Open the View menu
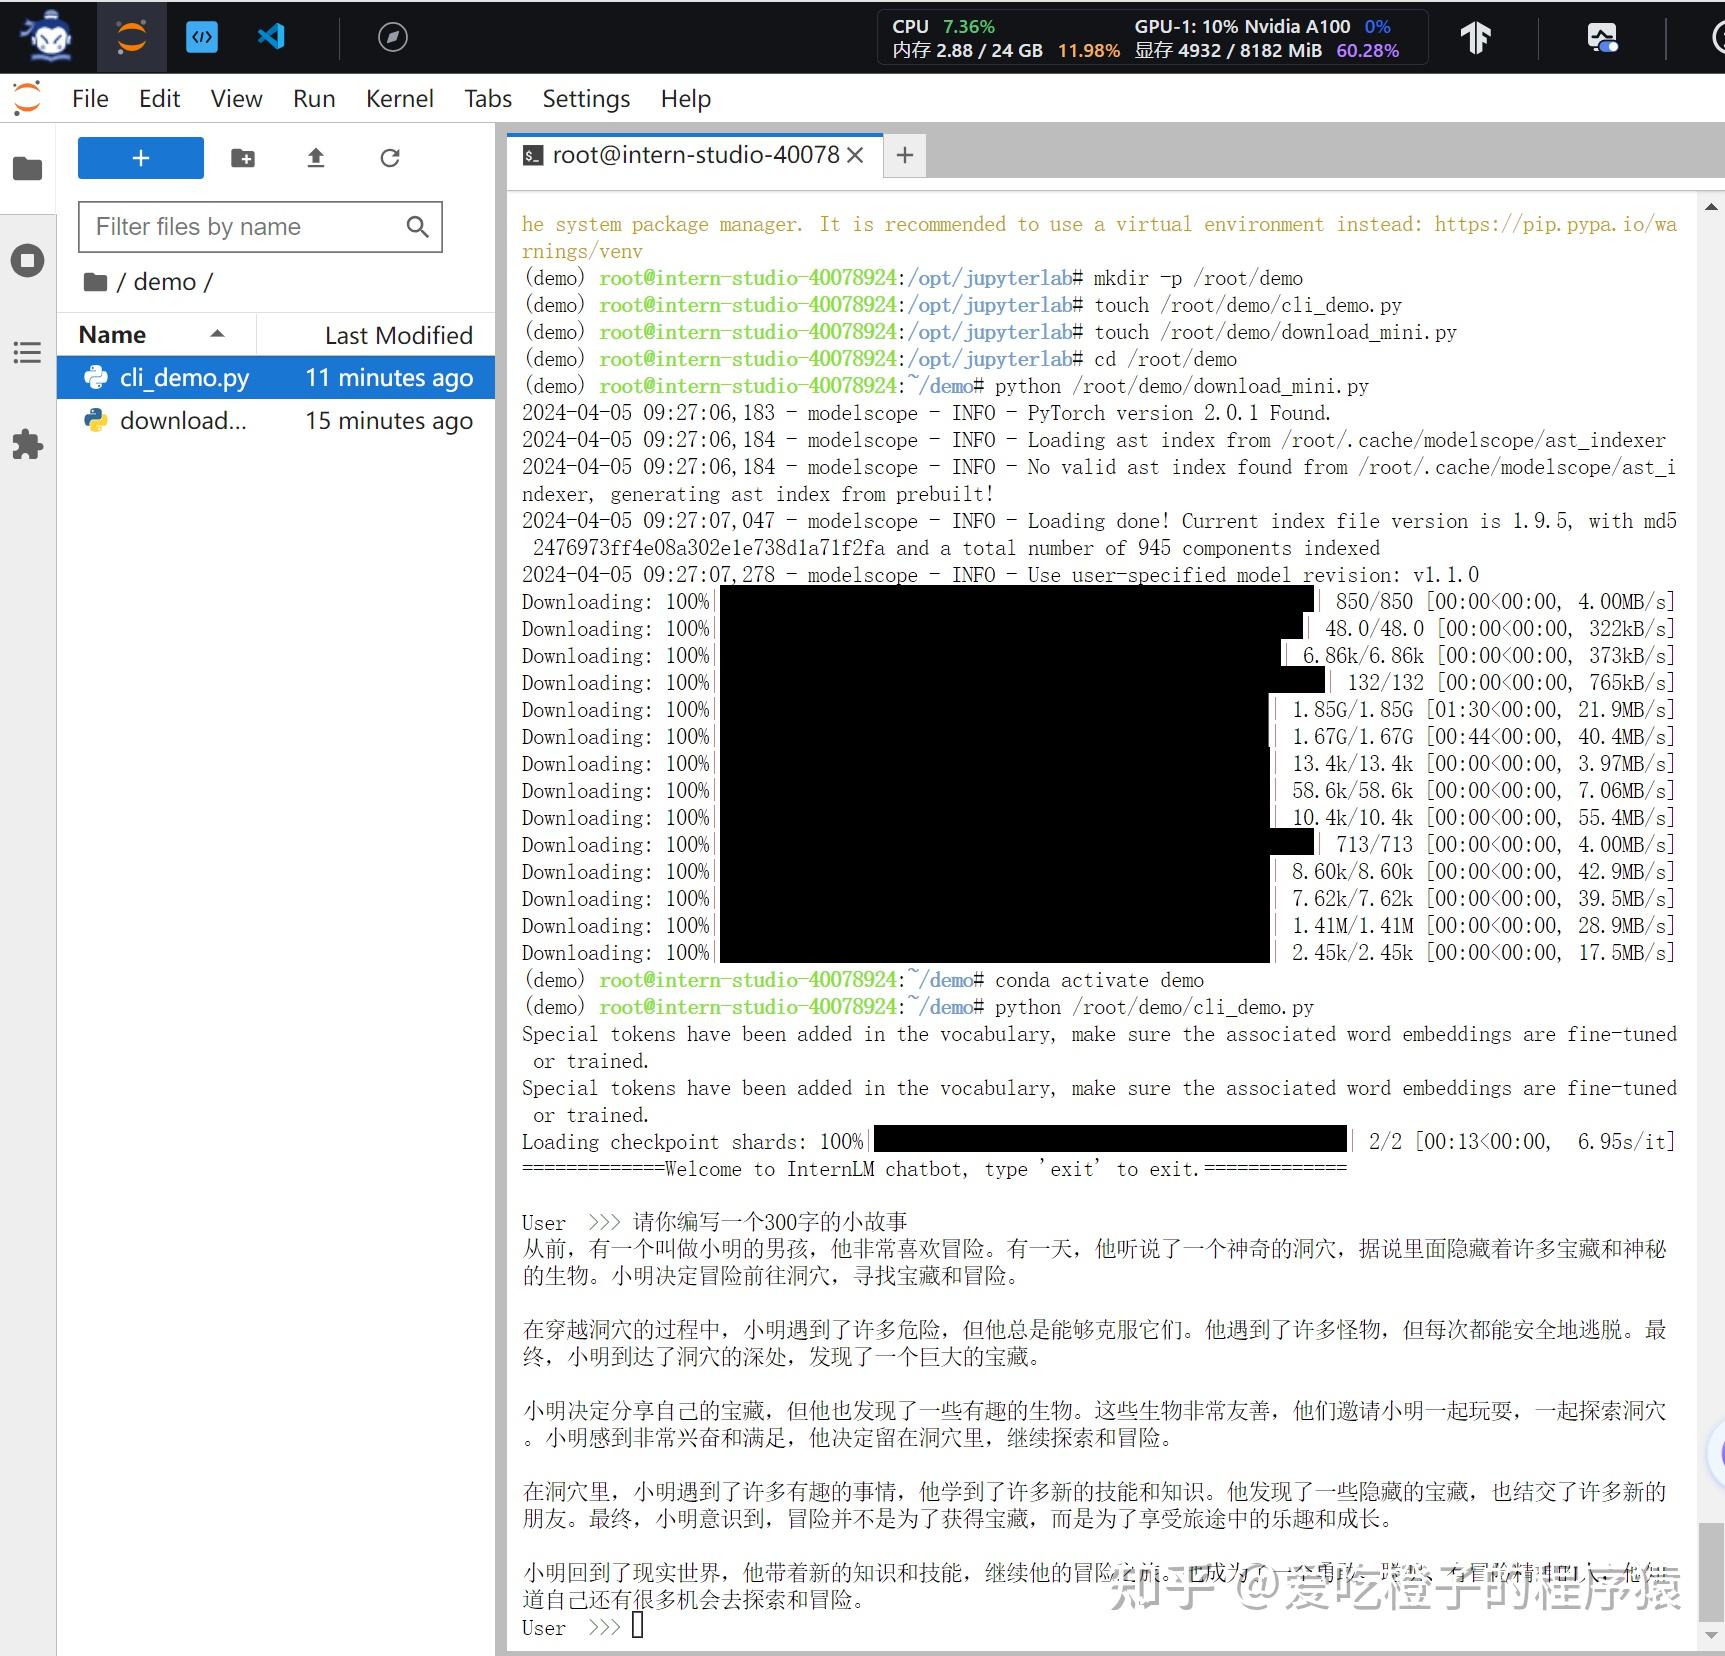Screen dimensions: 1725x1656 [236, 99]
